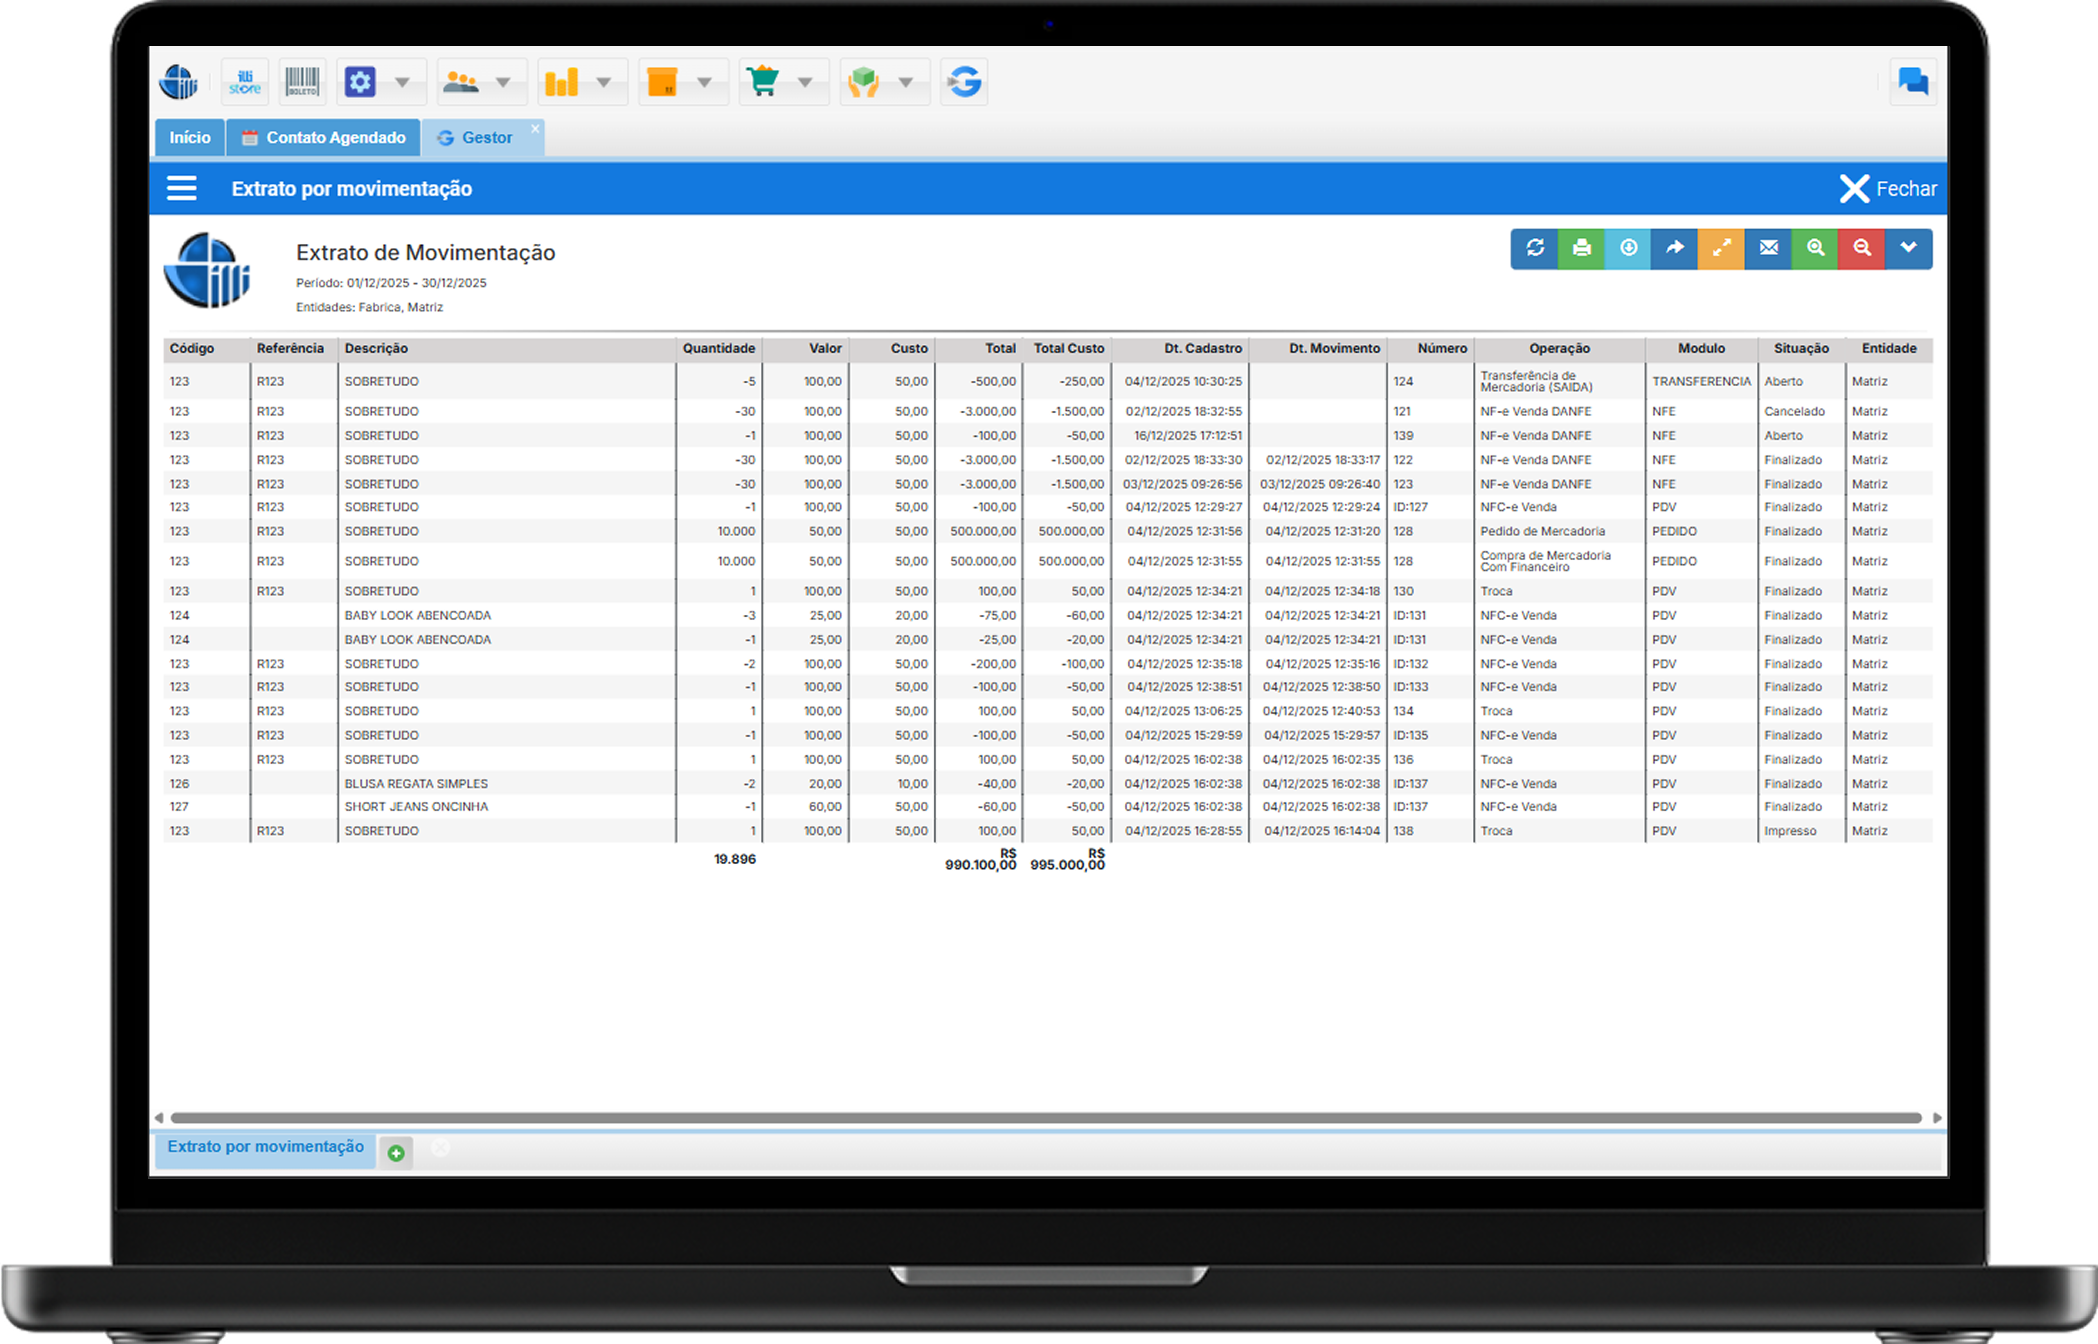Open the blue chevron-down options menu

click(x=1908, y=248)
